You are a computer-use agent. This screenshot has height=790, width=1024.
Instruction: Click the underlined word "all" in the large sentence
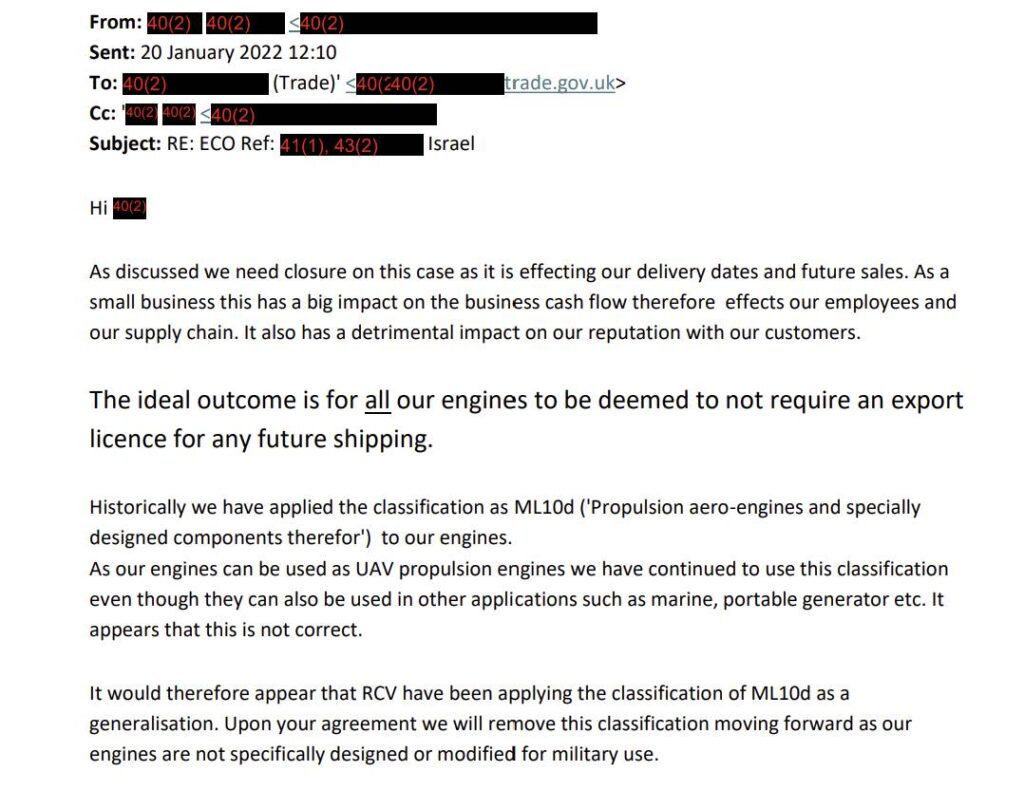point(377,401)
